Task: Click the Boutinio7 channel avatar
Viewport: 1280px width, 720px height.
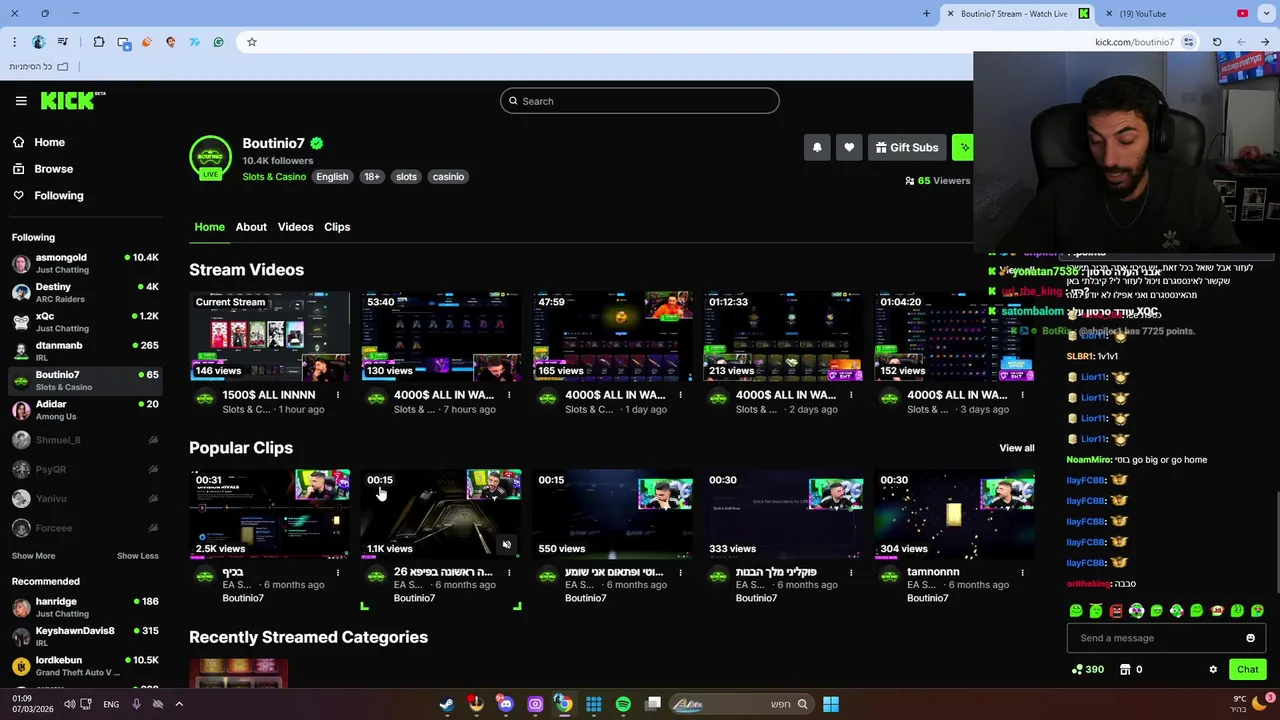Action: pyautogui.click(x=210, y=157)
